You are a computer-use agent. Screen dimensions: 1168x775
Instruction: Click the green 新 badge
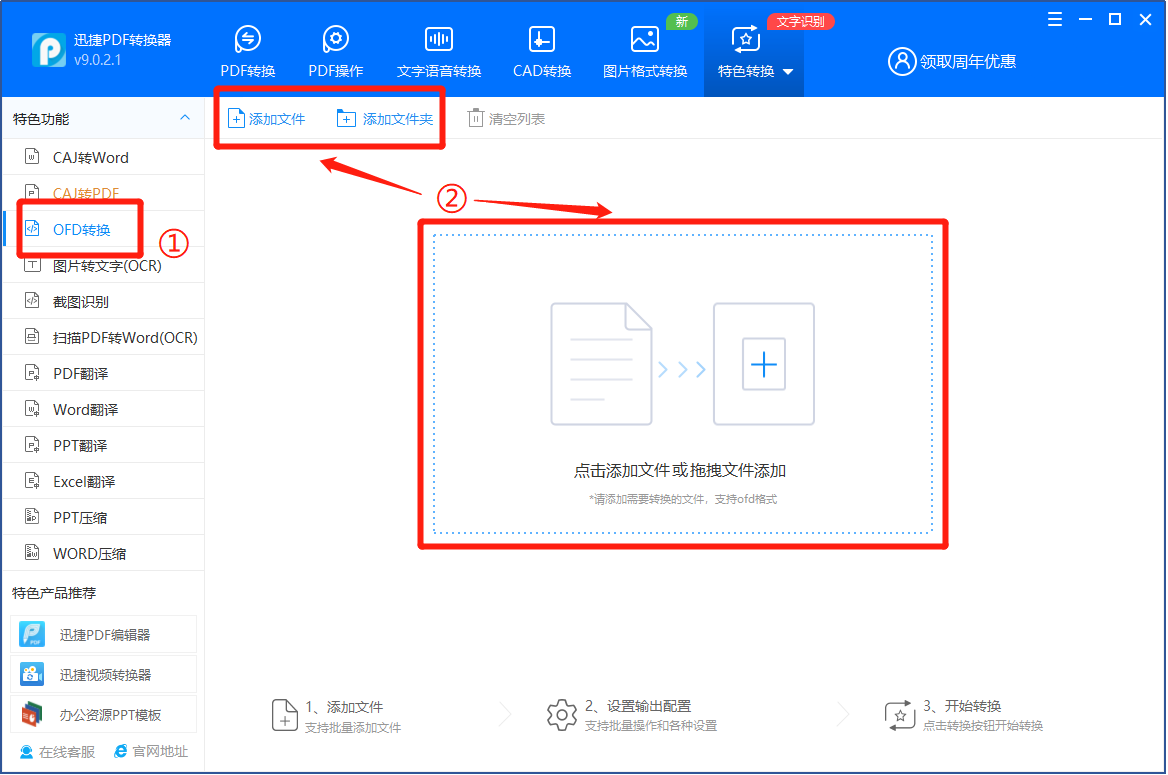[682, 22]
